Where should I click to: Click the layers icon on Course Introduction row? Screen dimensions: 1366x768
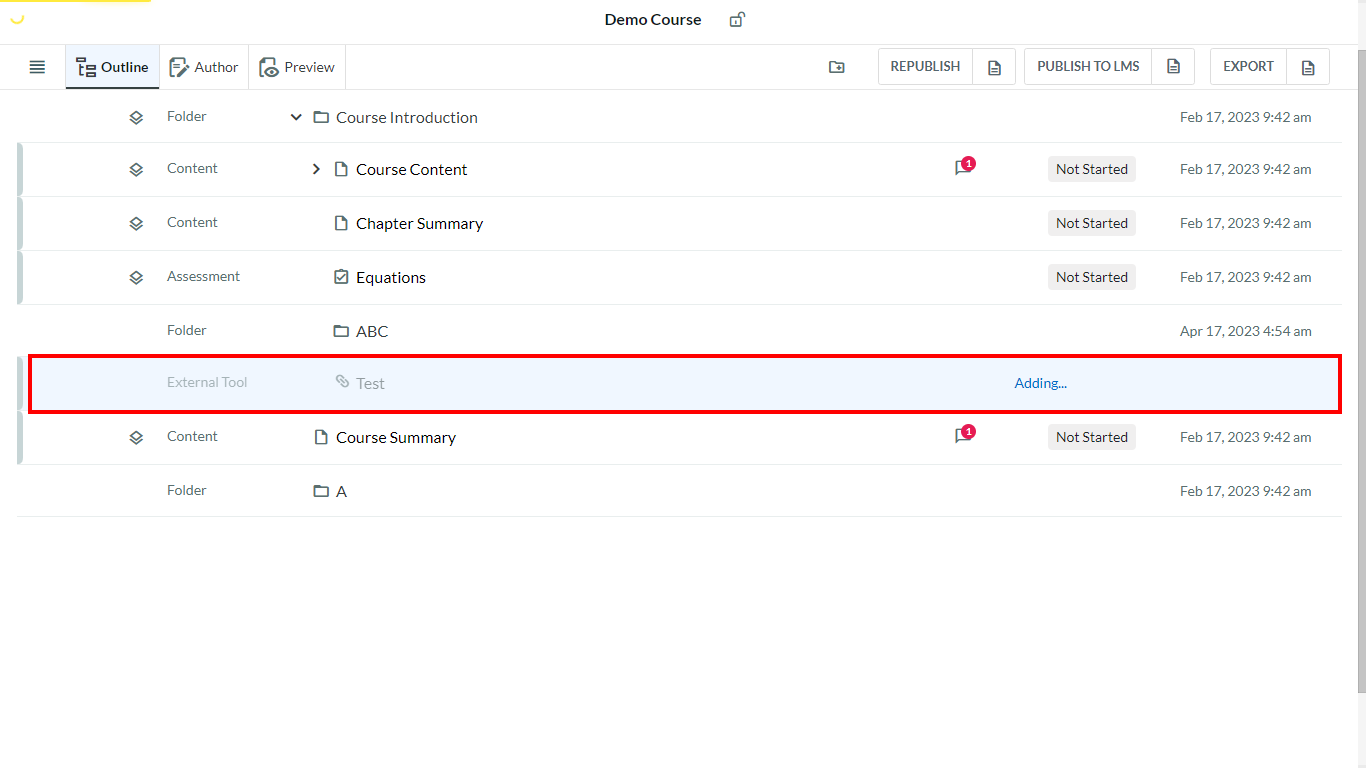click(136, 117)
